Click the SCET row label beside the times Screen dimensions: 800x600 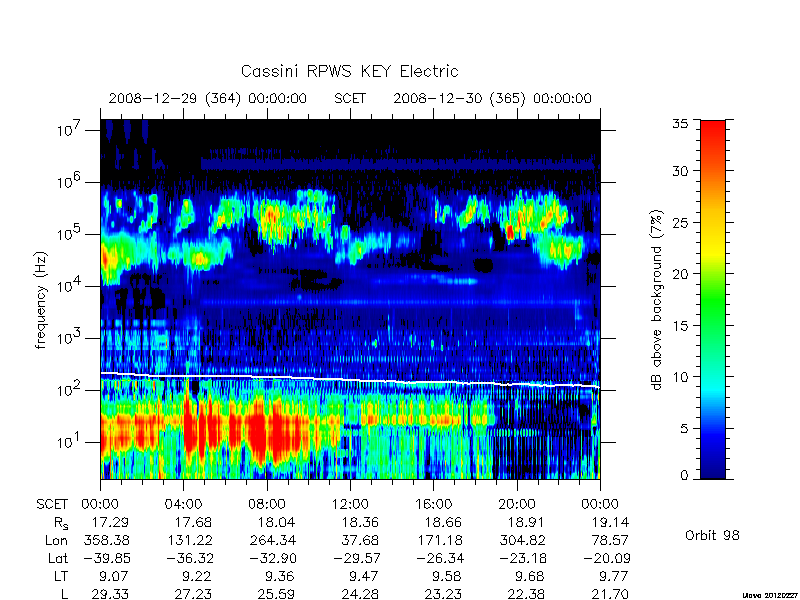pos(52,504)
